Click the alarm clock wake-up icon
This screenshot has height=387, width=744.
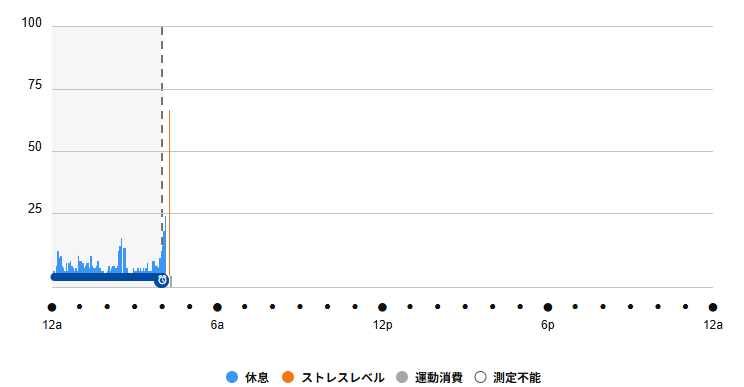[x=162, y=280]
